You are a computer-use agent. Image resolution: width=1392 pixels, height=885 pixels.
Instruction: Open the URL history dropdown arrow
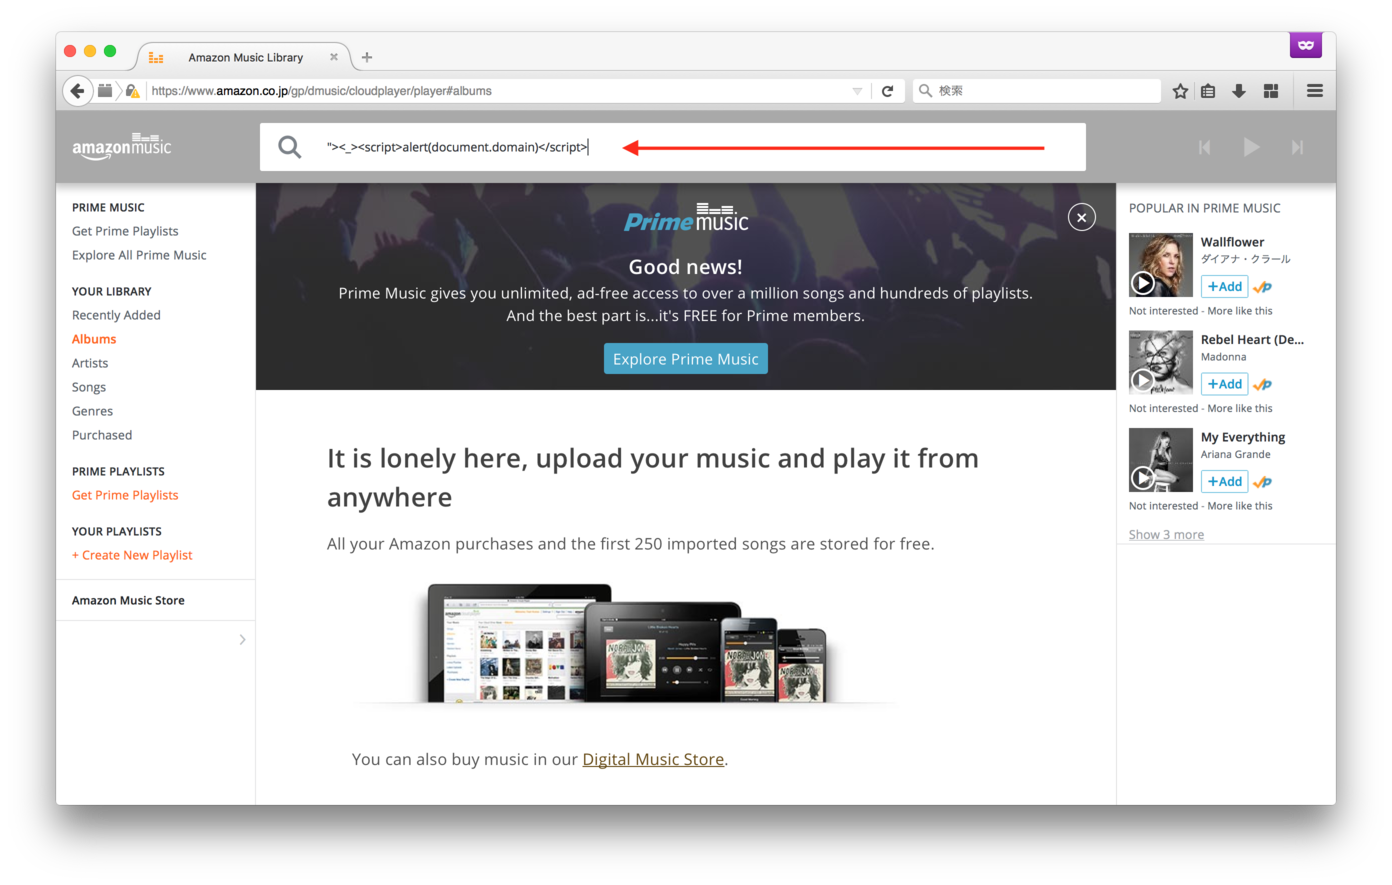pyautogui.click(x=857, y=91)
